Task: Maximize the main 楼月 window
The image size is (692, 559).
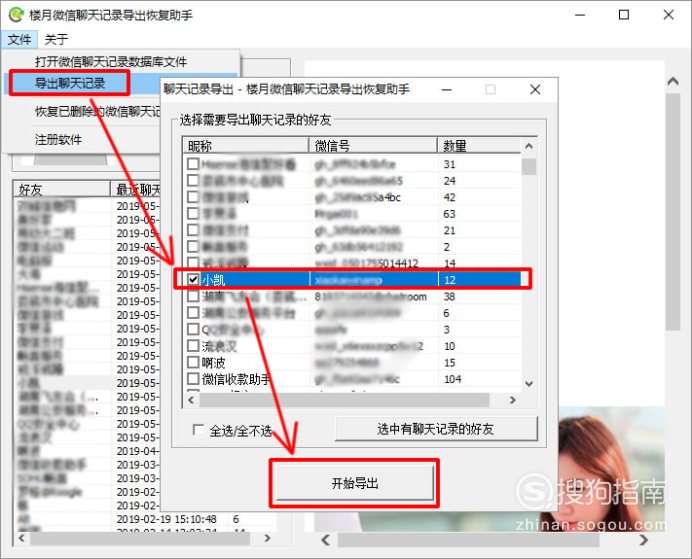Action: 624,15
